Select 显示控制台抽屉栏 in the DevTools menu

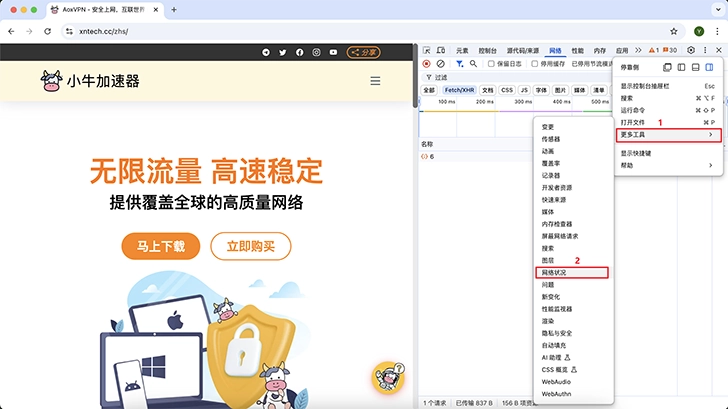click(x=669, y=86)
